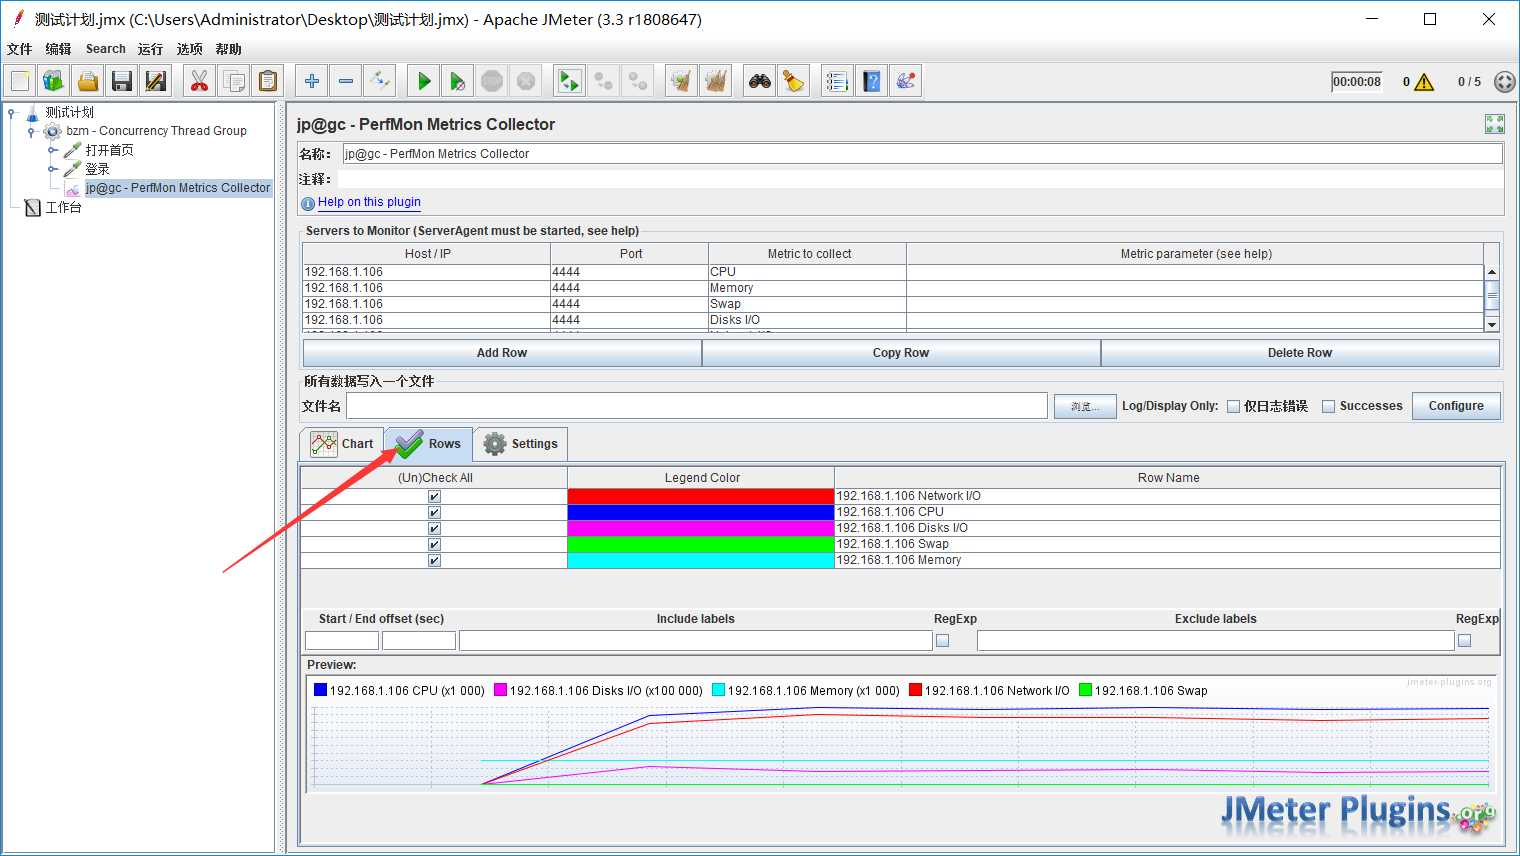Open the Templates toolbar icon

click(x=54, y=81)
